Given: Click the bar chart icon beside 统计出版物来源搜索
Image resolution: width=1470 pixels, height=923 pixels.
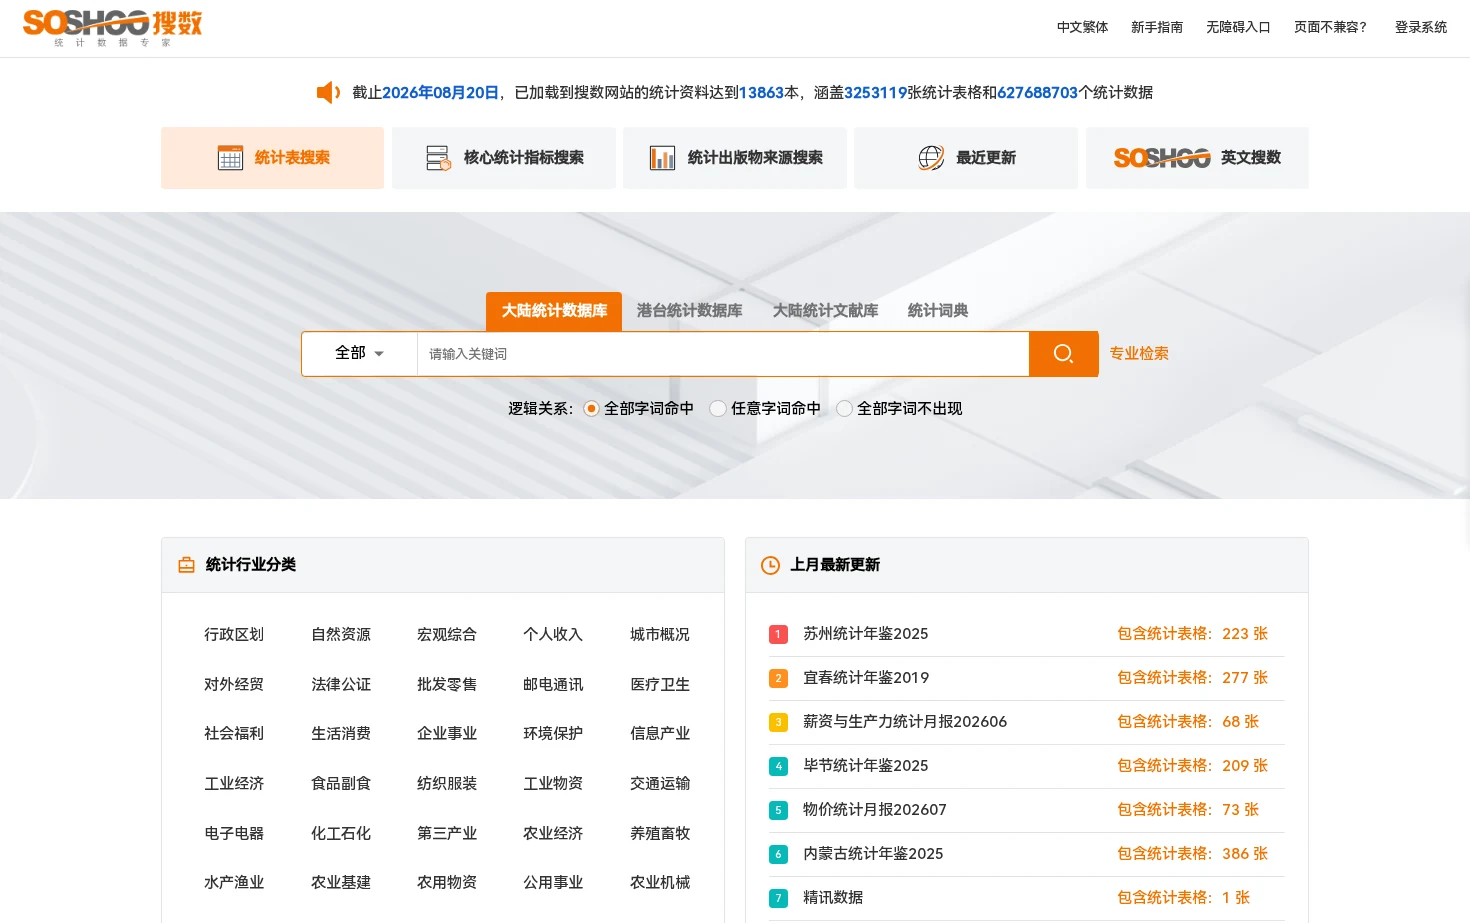Looking at the screenshot, I should coord(662,158).
